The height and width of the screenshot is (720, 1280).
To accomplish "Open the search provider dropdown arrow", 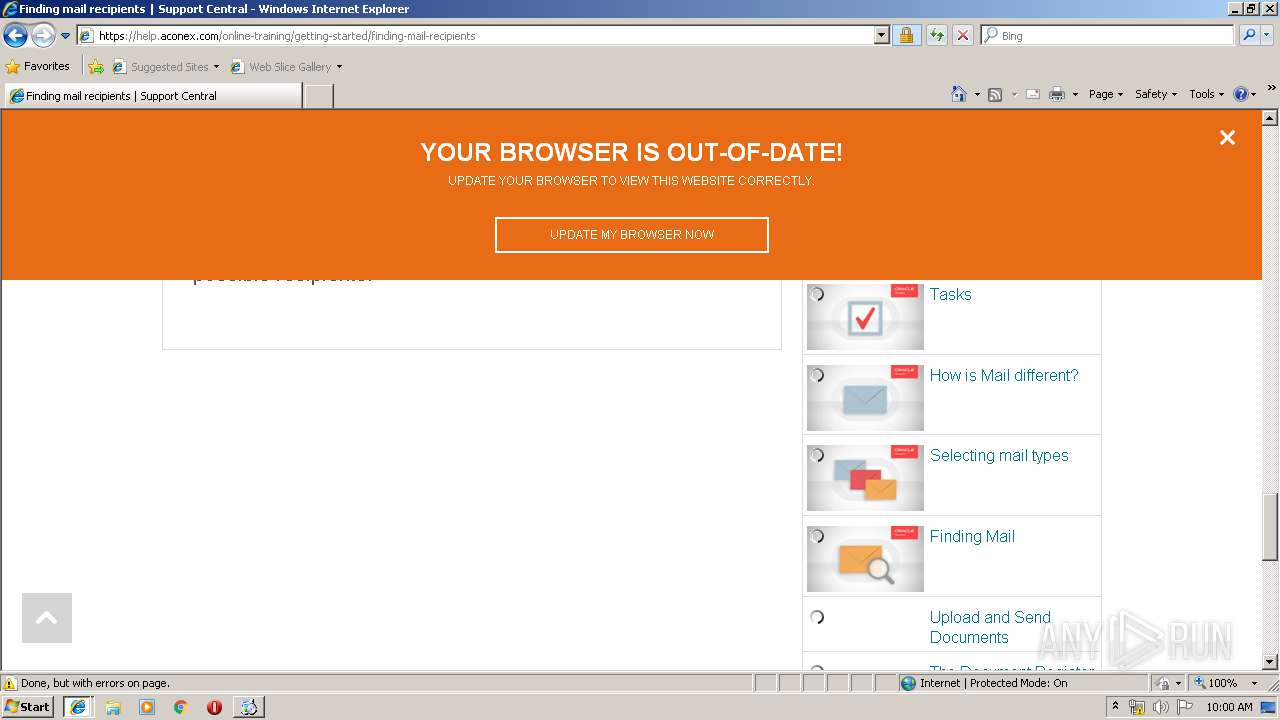I will [1267, 35].
